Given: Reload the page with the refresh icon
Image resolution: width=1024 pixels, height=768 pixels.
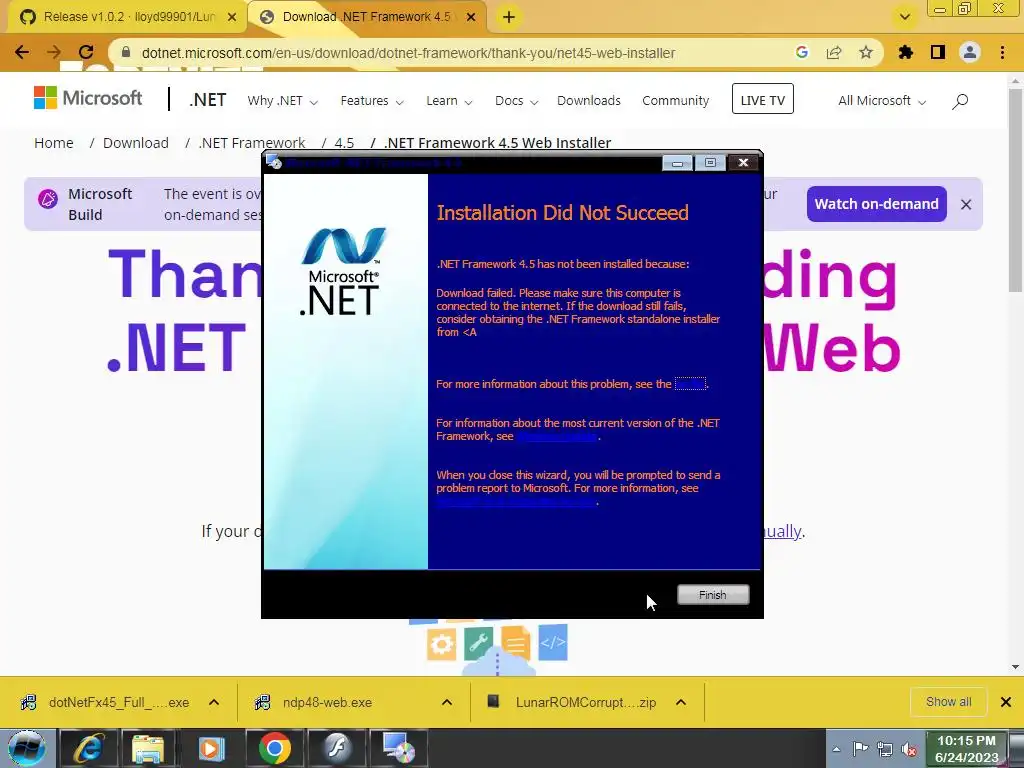Looking at the screenshot, I should tap(86, 52).
